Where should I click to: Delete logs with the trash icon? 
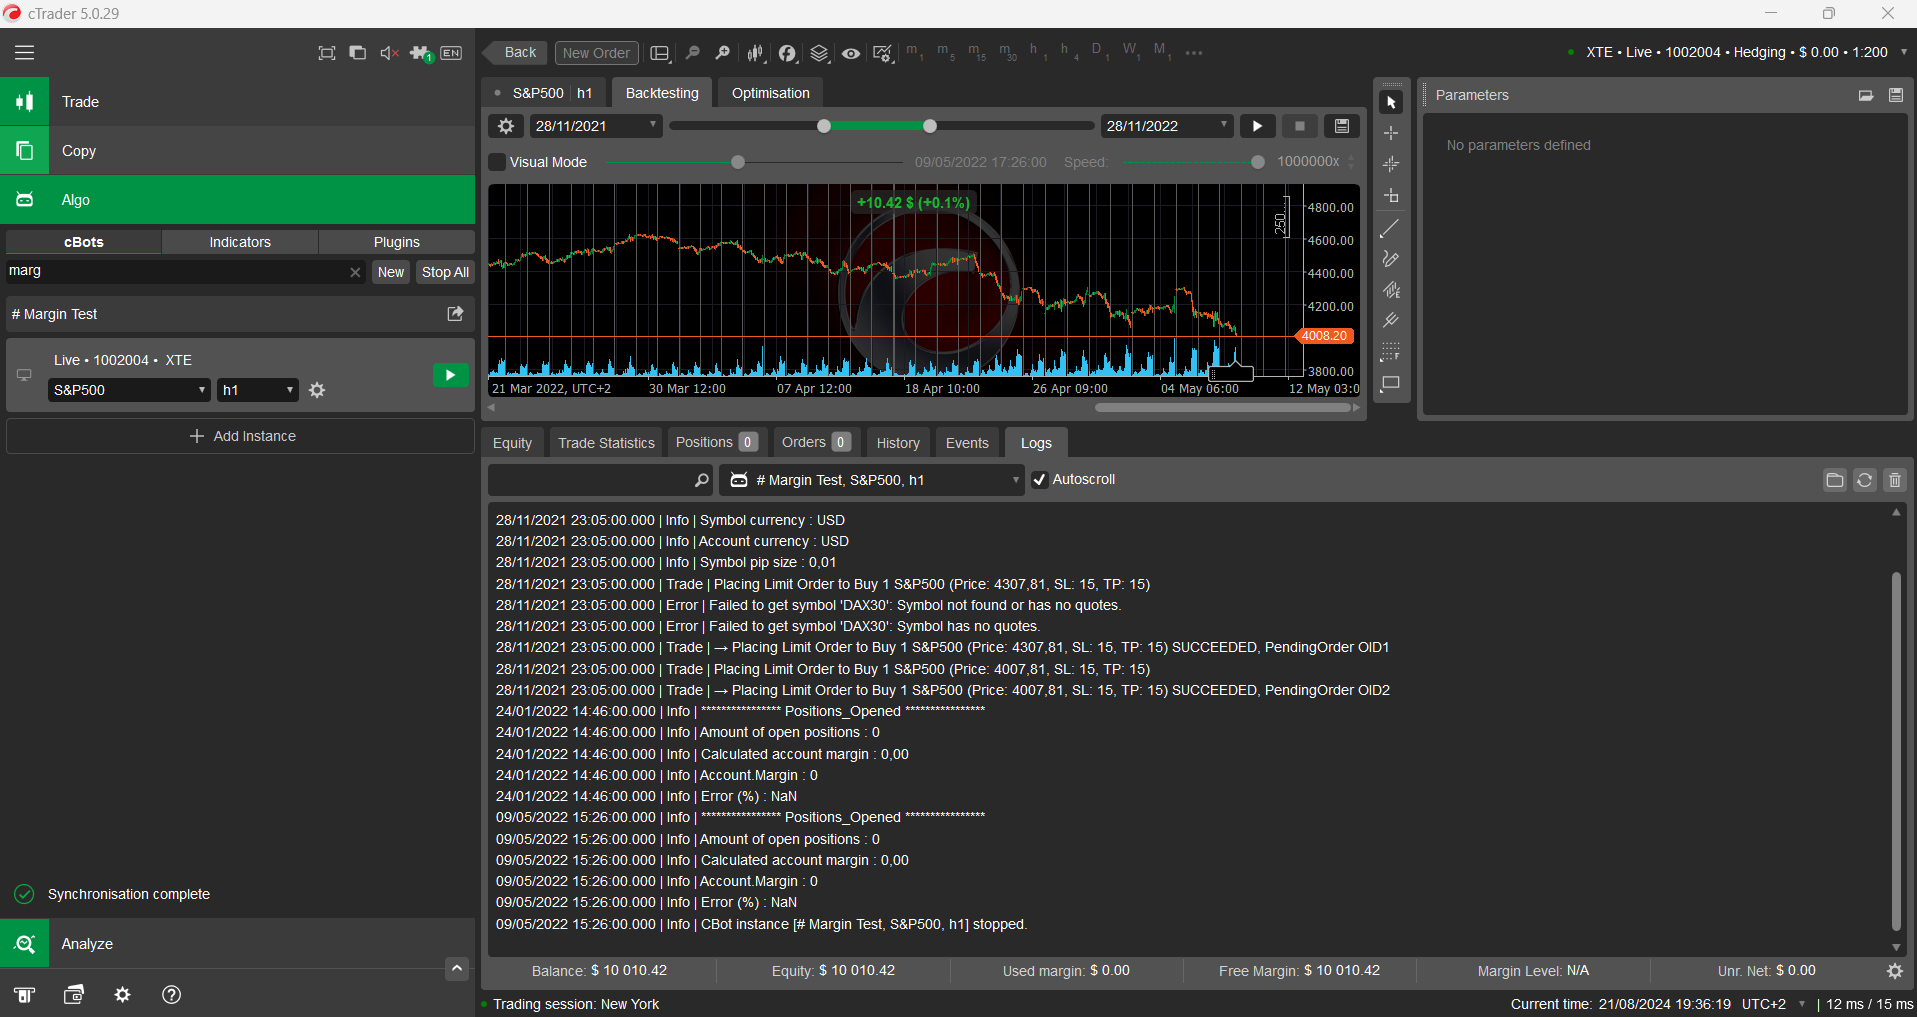click(1895, 480)
